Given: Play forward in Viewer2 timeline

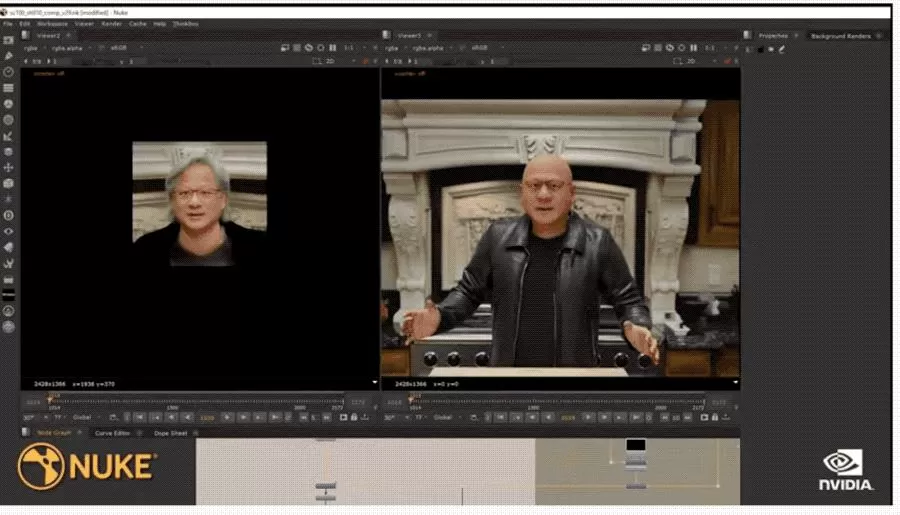Looking at the screenshot, I should [227, 417].
